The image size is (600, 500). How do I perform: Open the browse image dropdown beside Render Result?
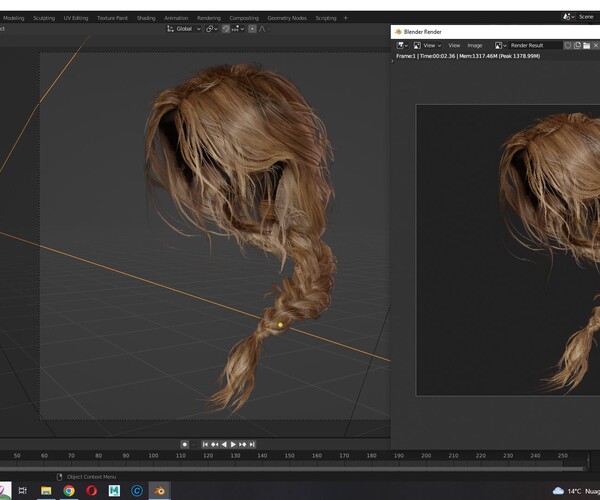click(x=501, y=46)
